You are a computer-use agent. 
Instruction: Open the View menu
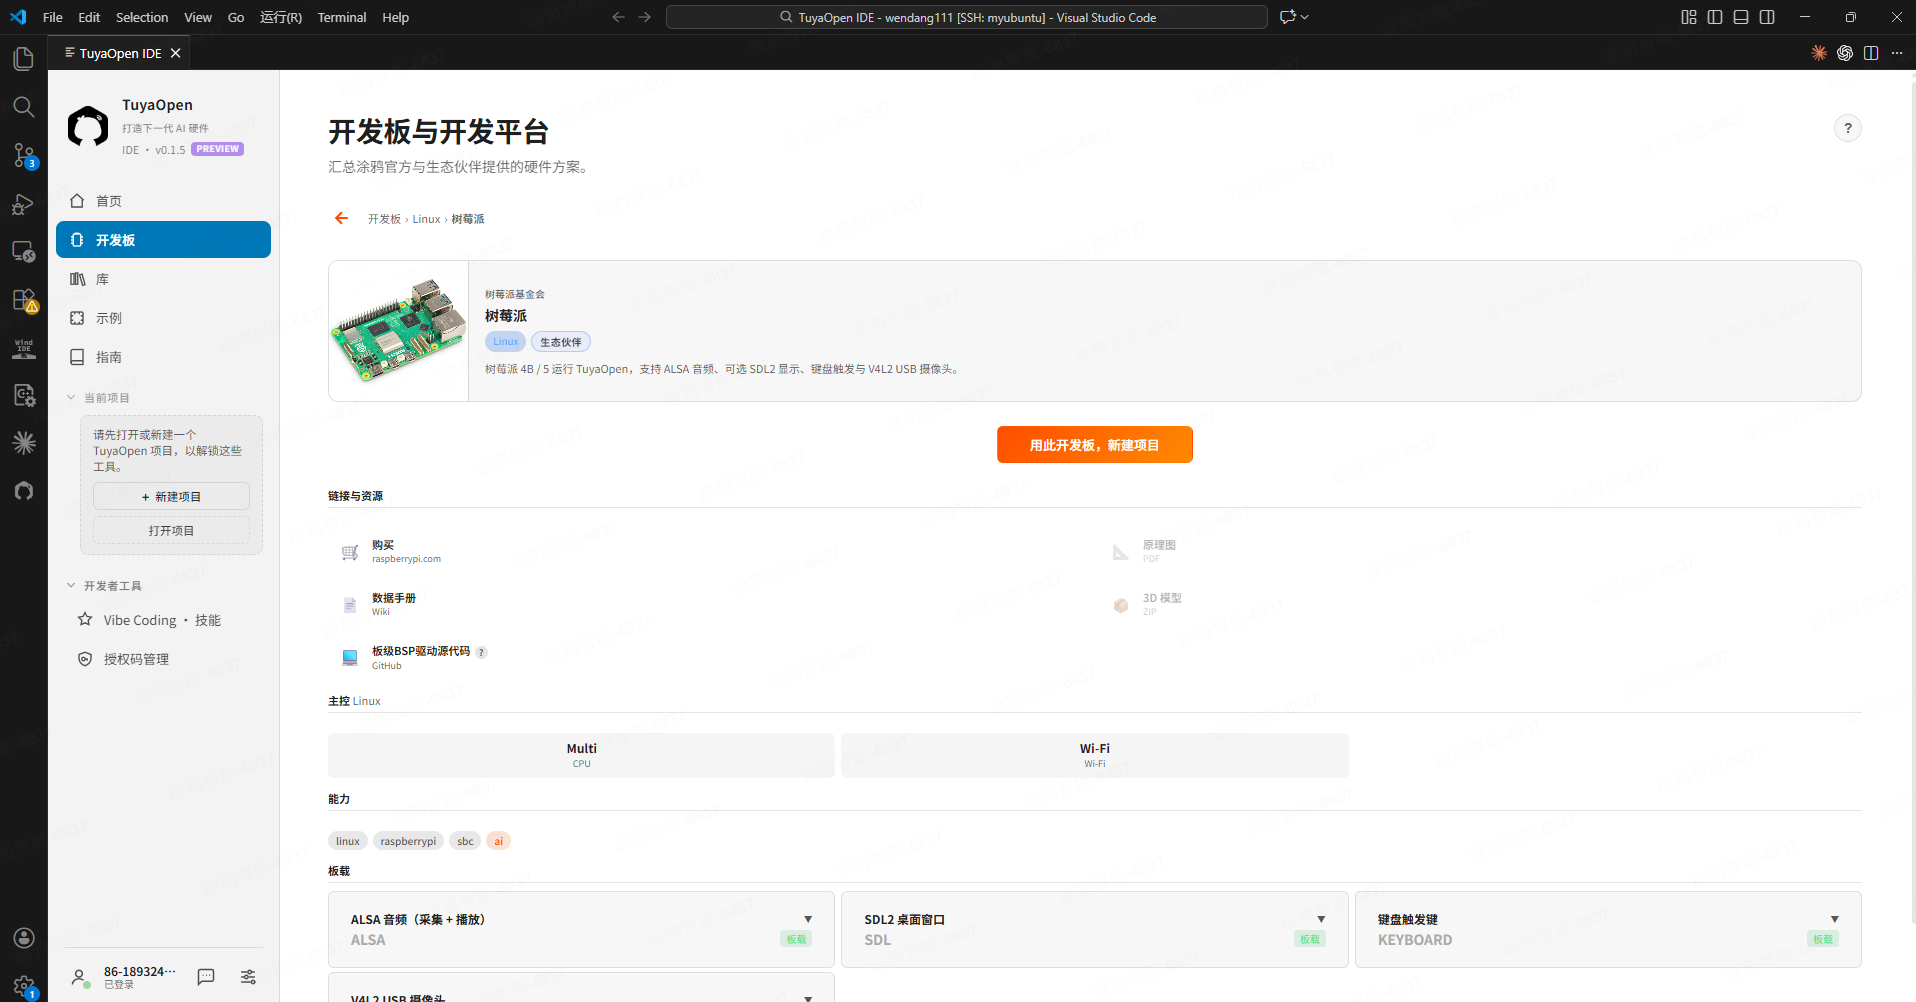pyautogui.click(x=198, y=17)
